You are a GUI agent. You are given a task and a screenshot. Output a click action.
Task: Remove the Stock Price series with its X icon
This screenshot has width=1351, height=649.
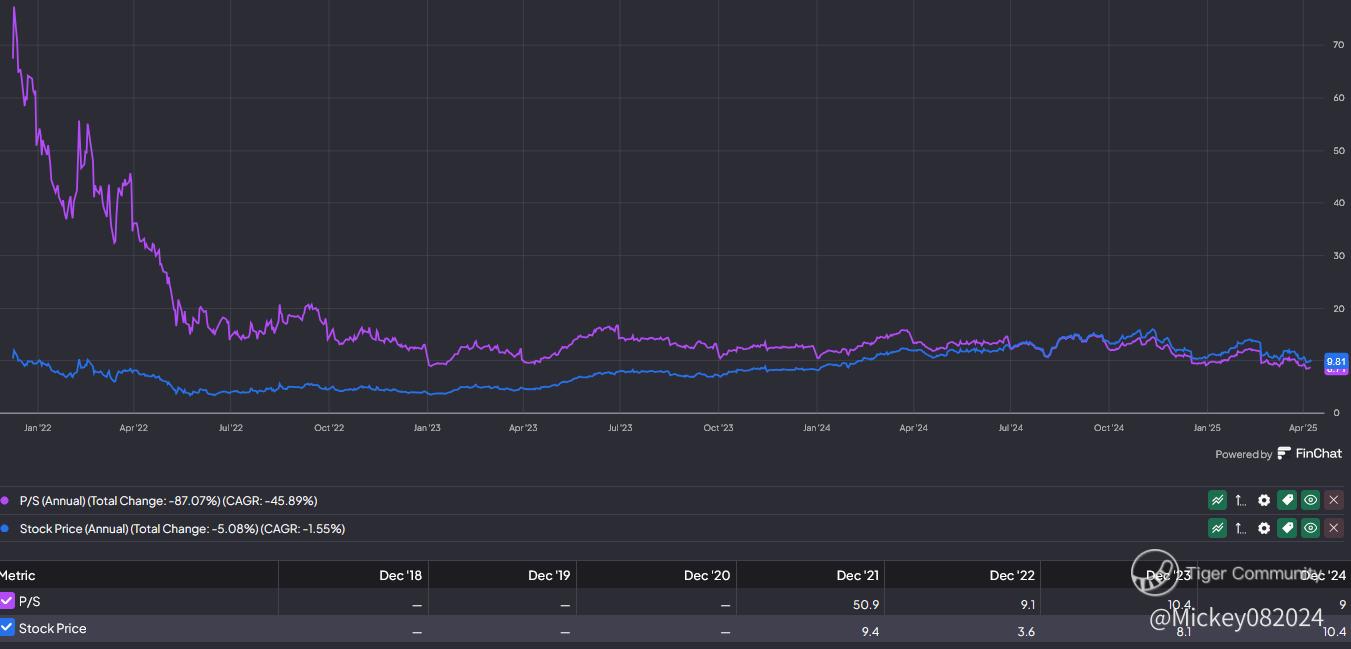pos(1333,528)
